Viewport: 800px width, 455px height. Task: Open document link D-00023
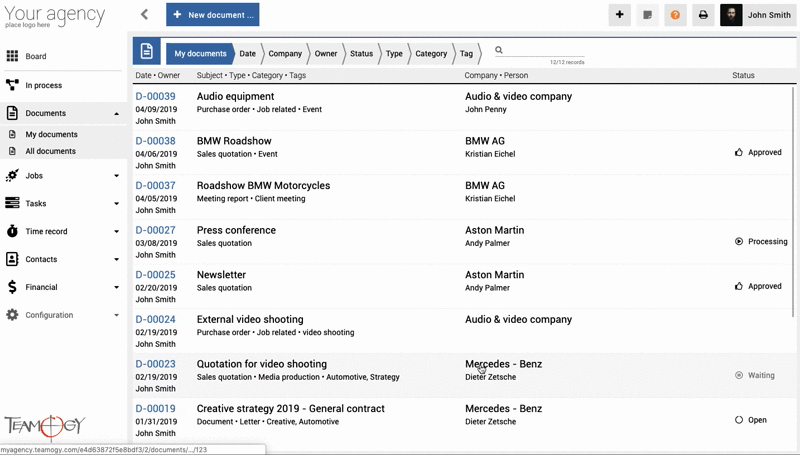[x=156, y=364]
